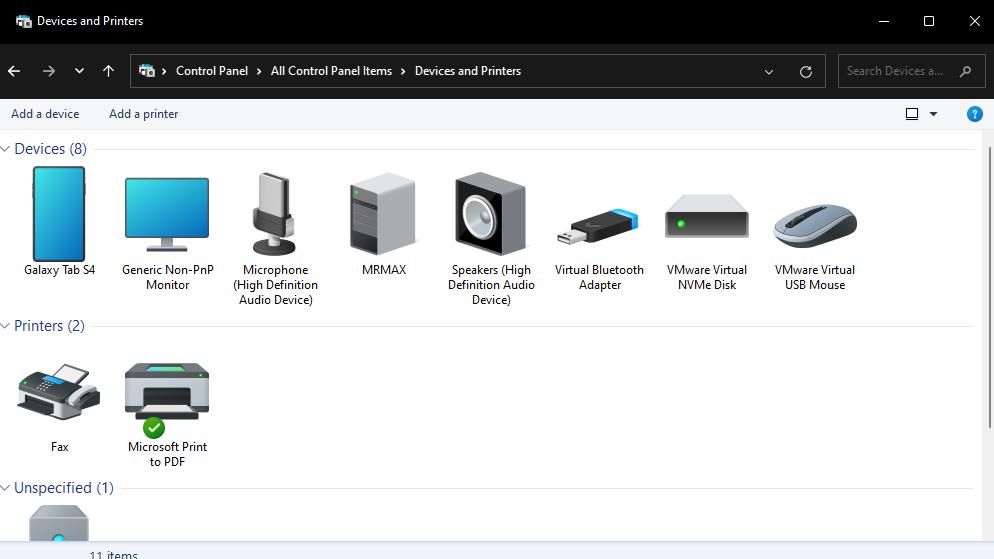
Task: Select the Virtual Bluetooth Adapter icon
Action: coord(598,227)
